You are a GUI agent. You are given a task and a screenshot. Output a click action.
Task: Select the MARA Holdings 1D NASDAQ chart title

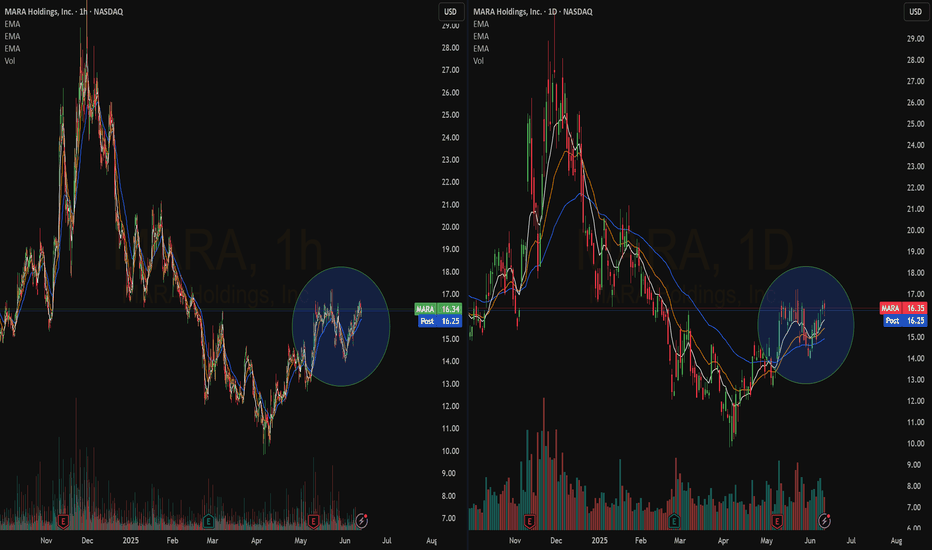[x=533, y=11]
